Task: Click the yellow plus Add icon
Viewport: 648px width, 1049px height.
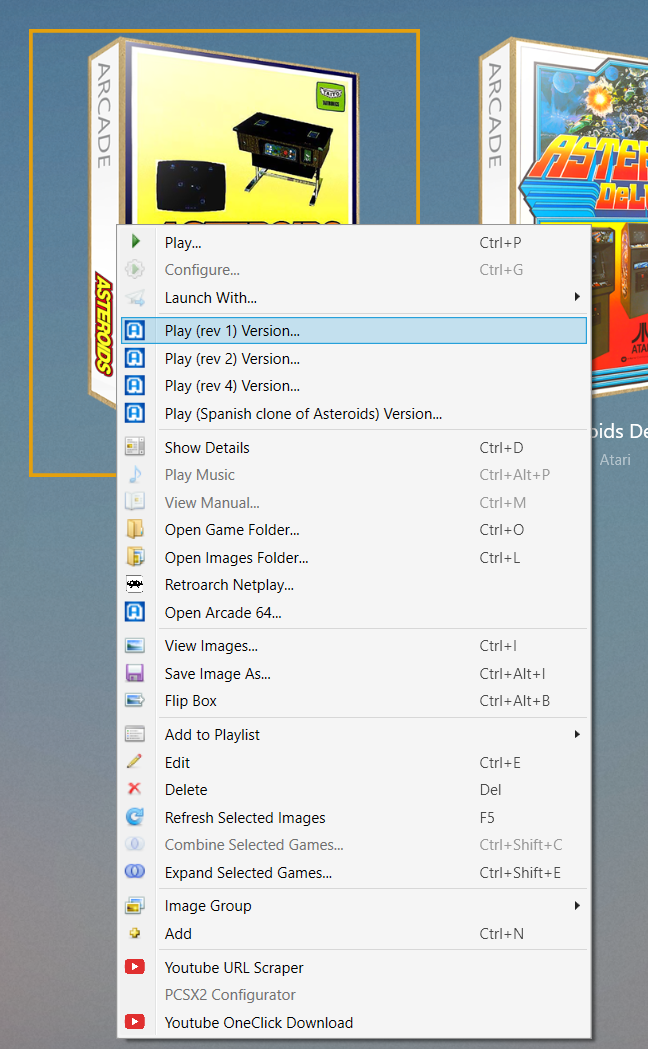Action: [x=135, y=933]
